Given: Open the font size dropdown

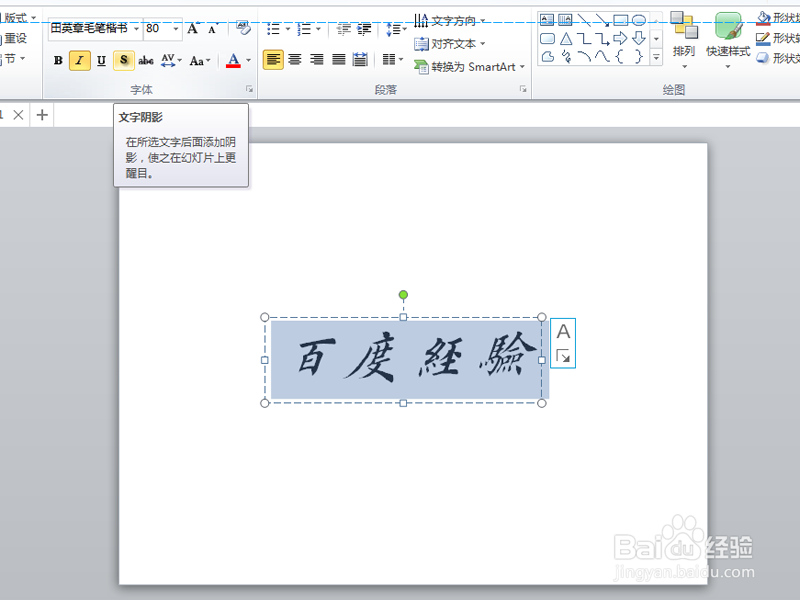Looking at the screenshot, I should point(176,28).
